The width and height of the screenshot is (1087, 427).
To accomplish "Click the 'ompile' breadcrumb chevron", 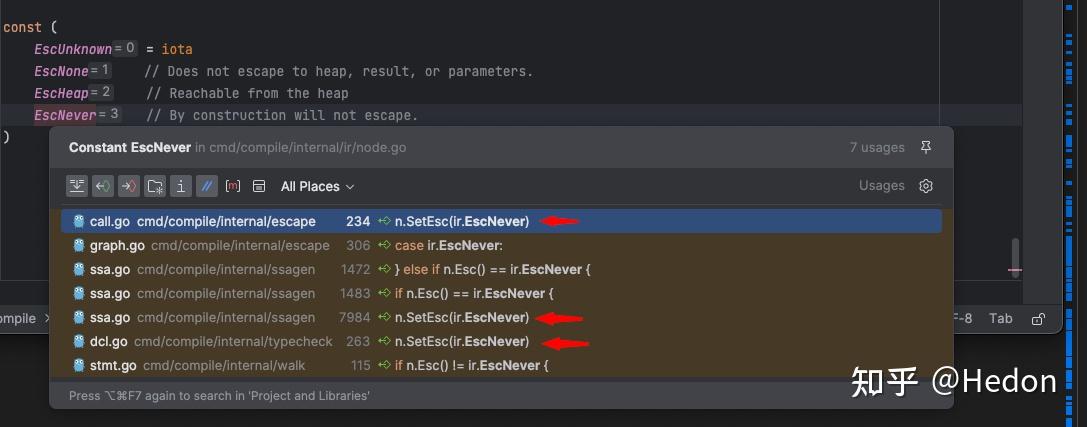I will pos(44,319).
